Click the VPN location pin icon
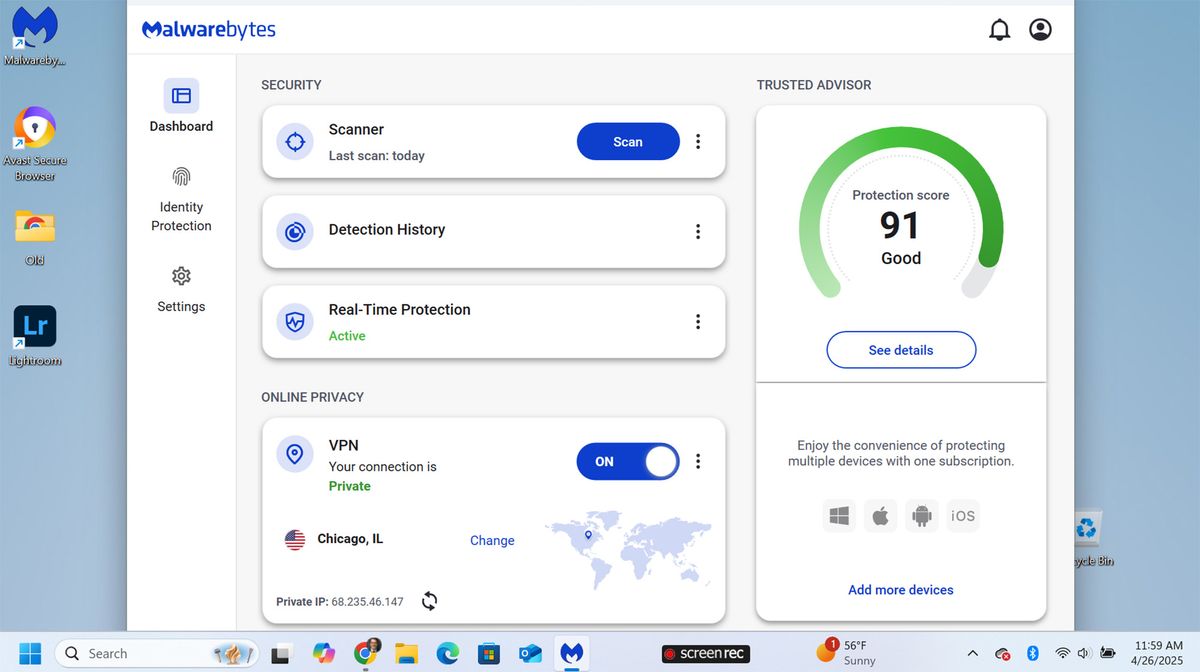 [x=294, y=454]
